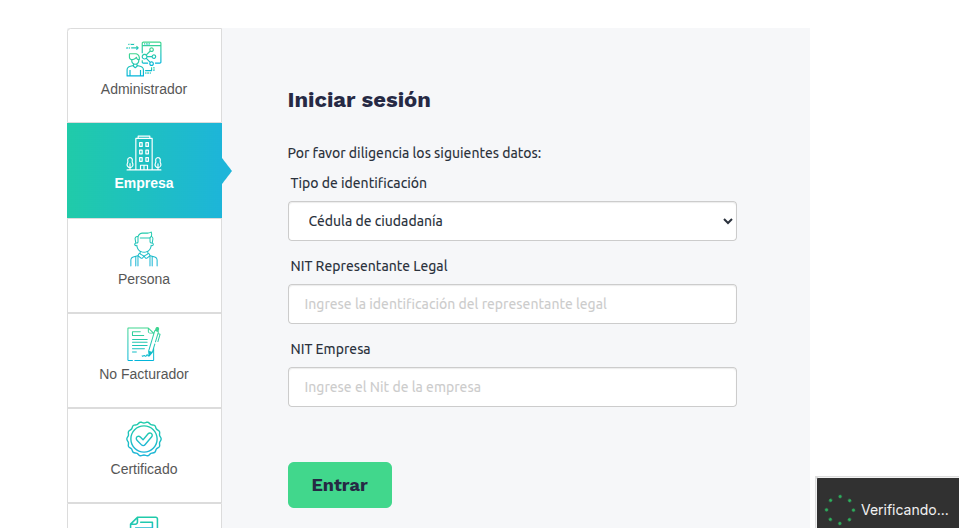Screen dimensions: 959x528
Task: Click the Iniciar sesión heading
Action: tap(359, 100)
